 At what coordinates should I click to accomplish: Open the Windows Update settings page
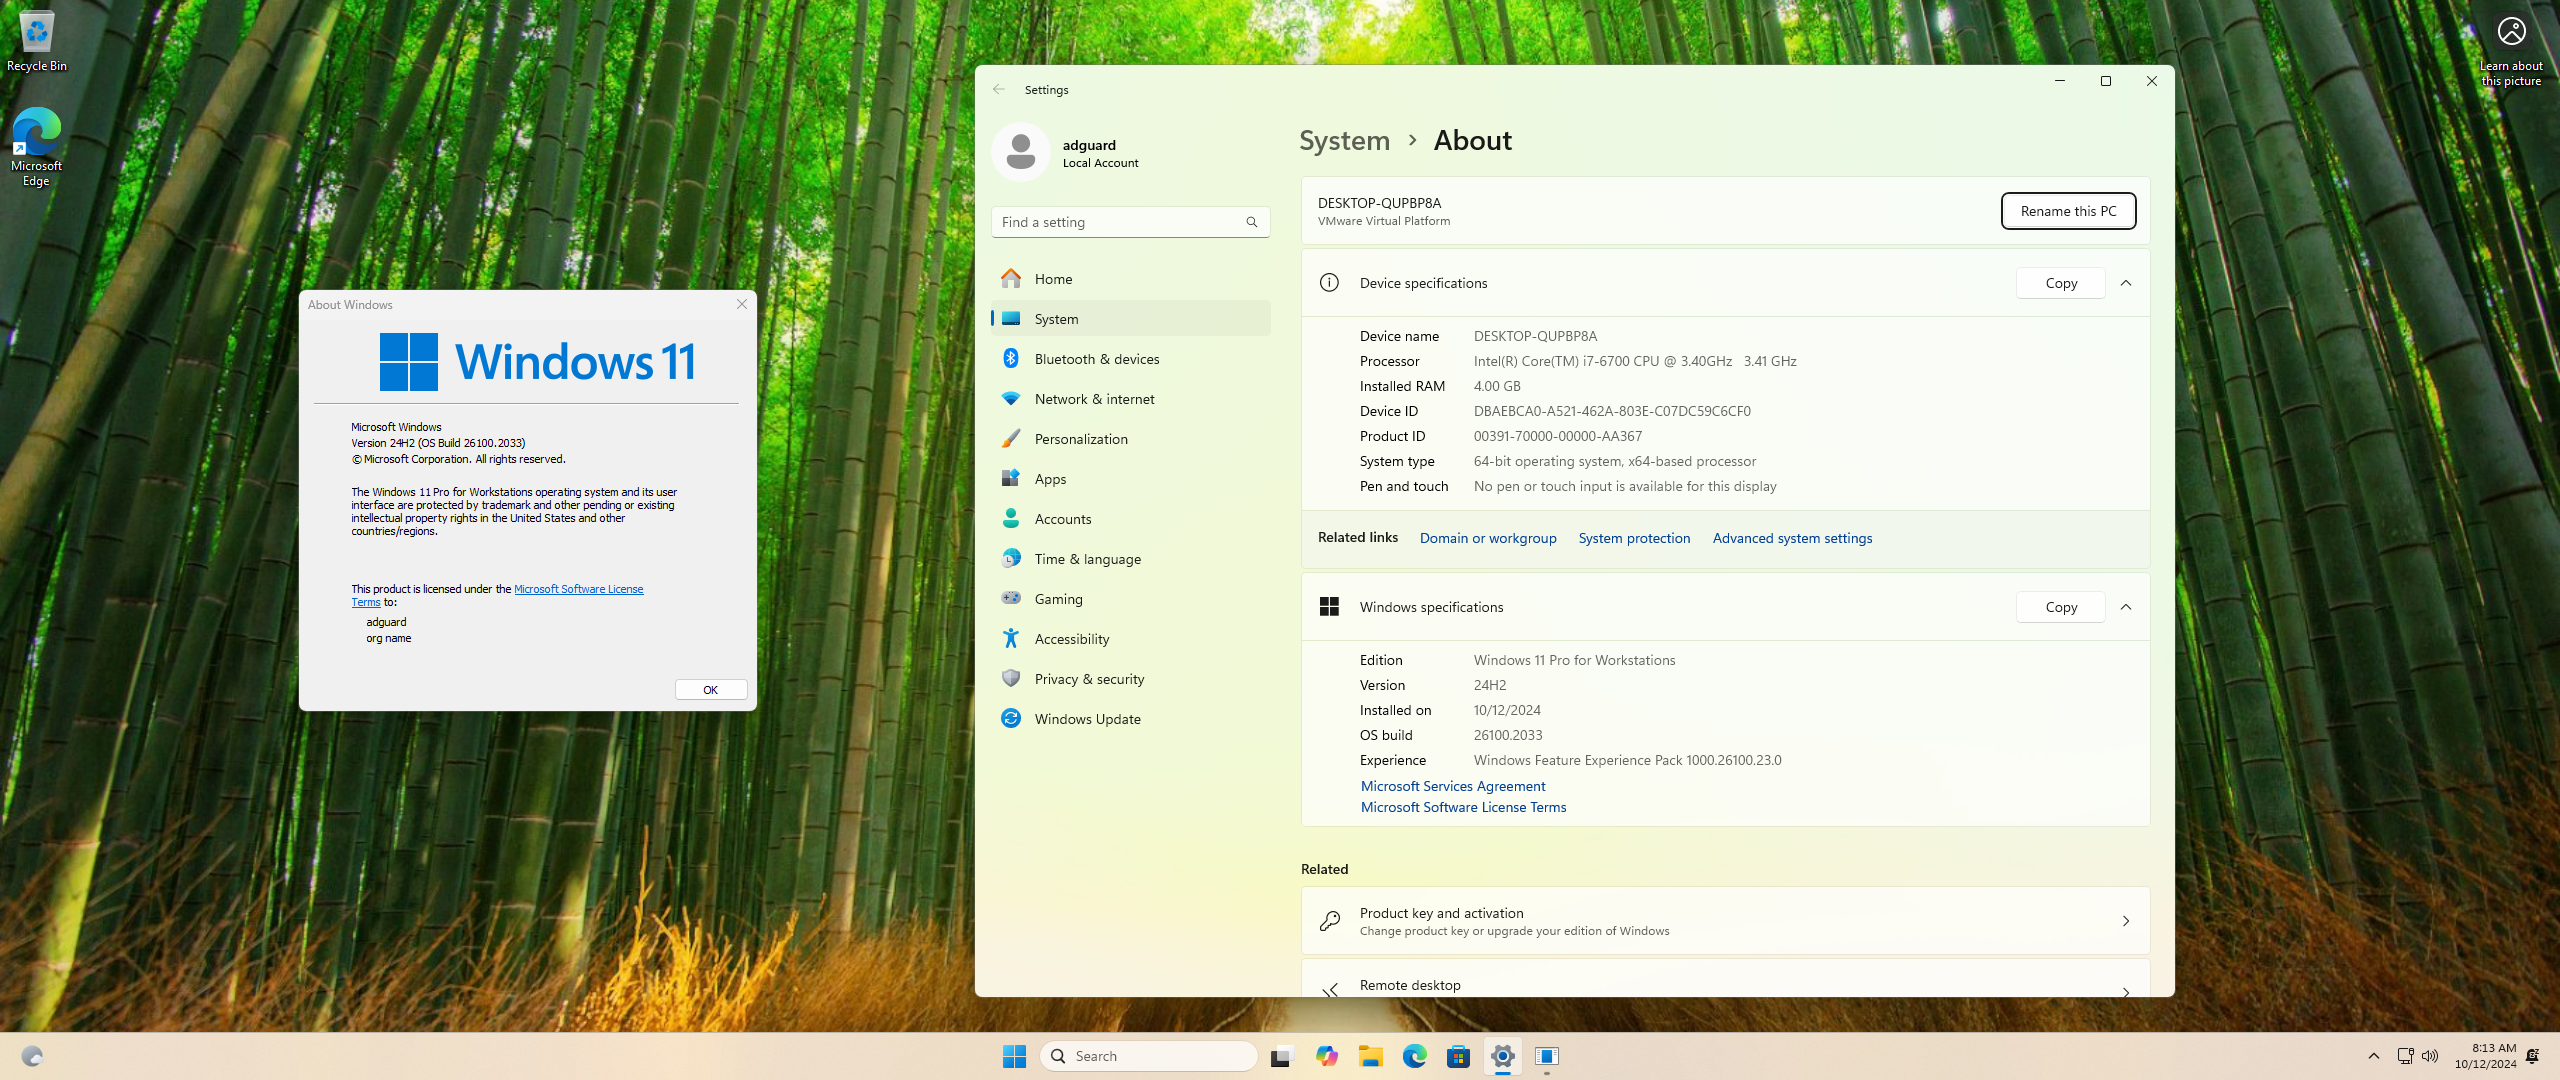point(1131,718)
